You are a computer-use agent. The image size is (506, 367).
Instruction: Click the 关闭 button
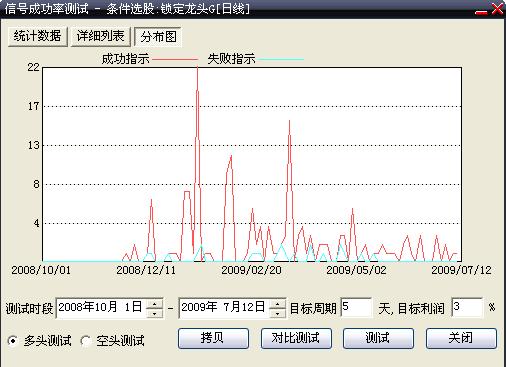click(x=461, y=338)
